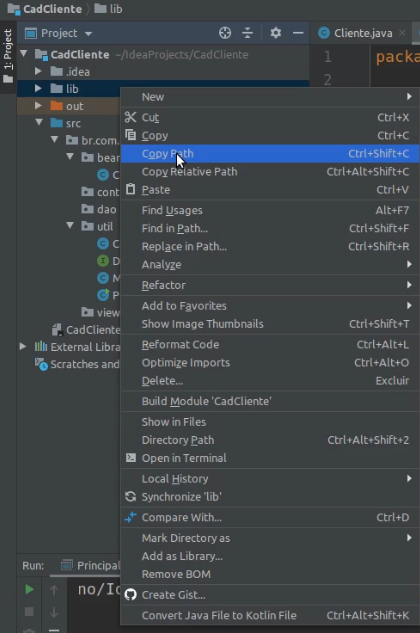Image resolution: width=420 pixels, height=633 pixels.
Task: Click Open in Terminal
Action: (270, 459)
